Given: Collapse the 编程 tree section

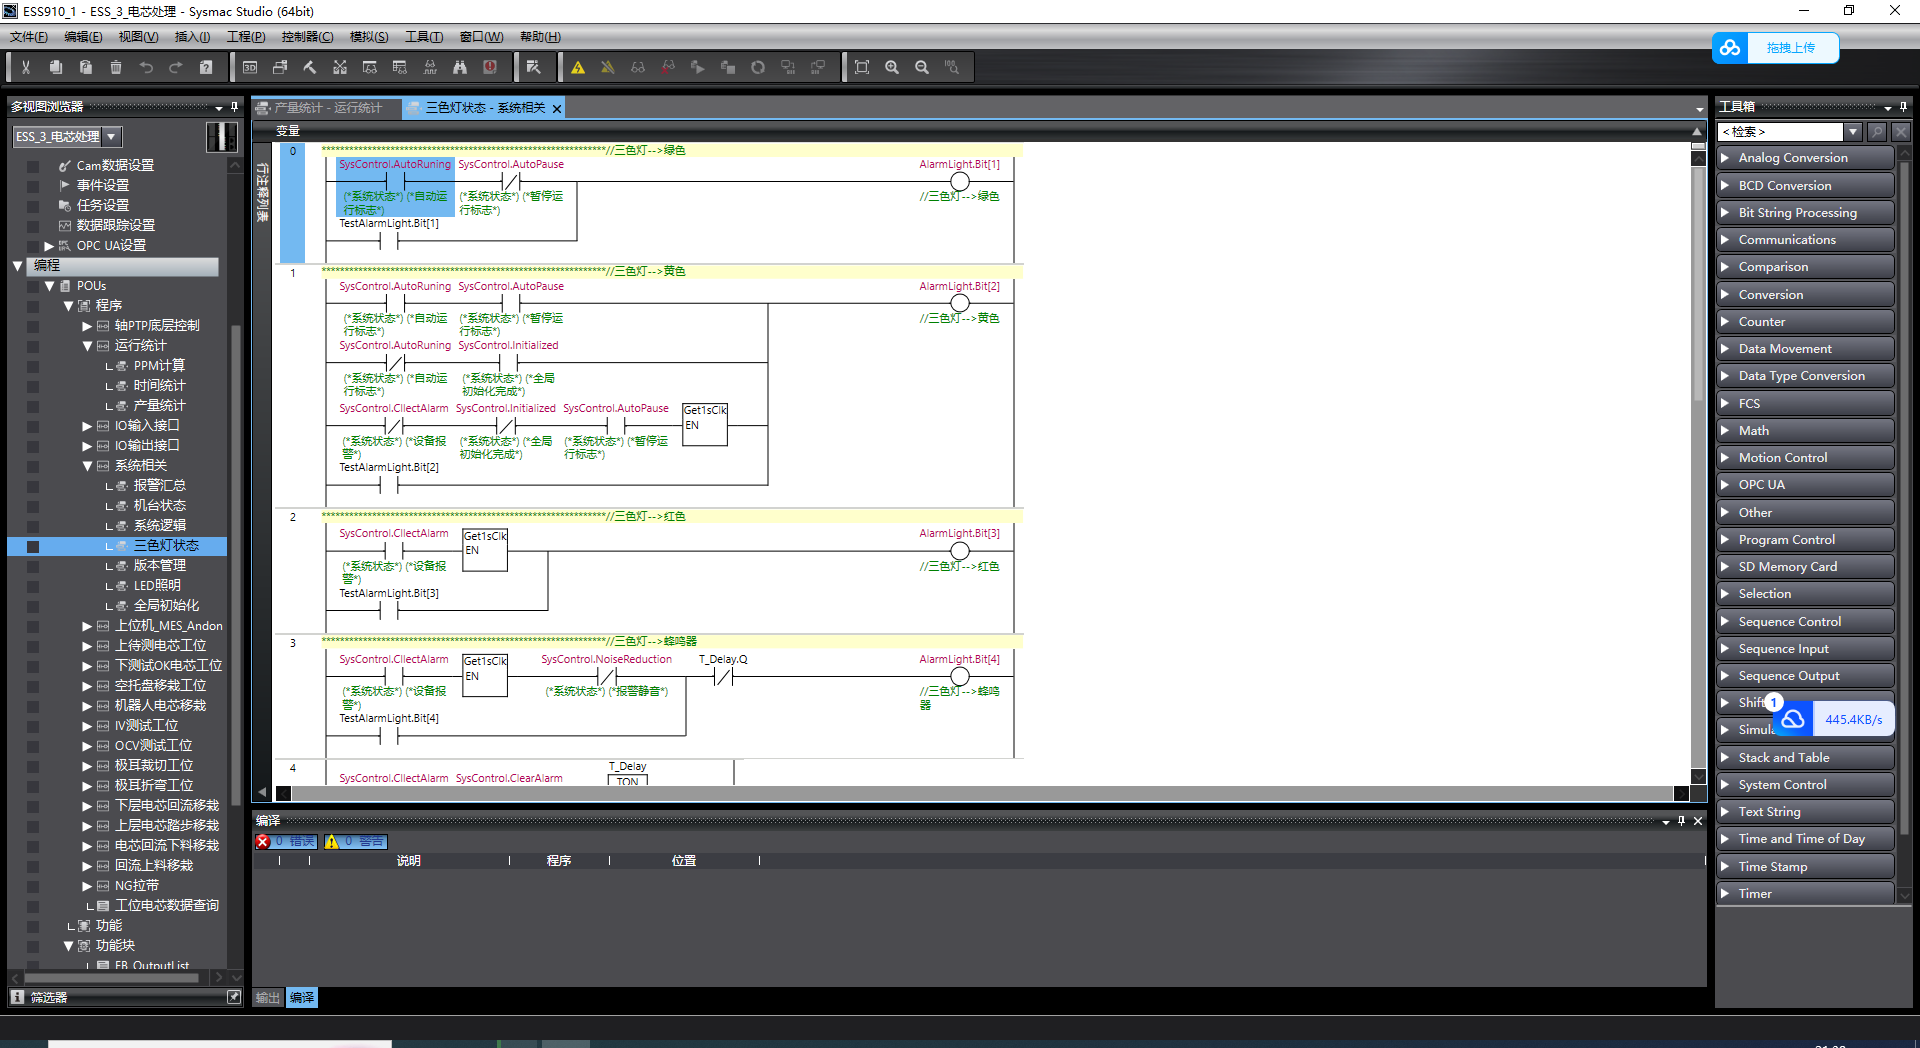Looking at the screenshot, I should click(x=18, y=266).
